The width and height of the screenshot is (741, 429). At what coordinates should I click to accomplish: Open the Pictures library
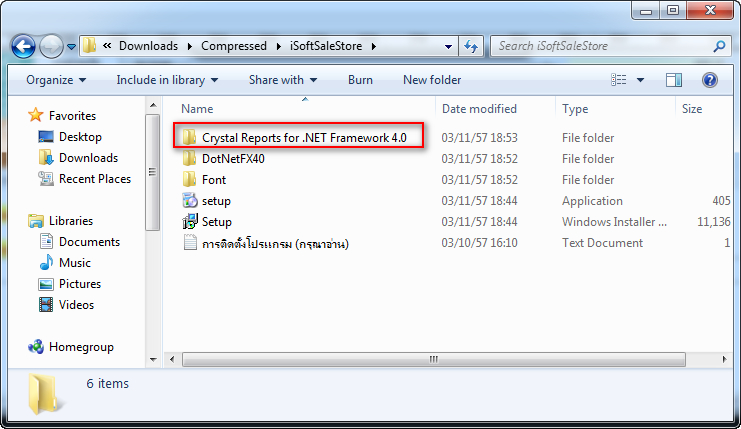point(80,284)
